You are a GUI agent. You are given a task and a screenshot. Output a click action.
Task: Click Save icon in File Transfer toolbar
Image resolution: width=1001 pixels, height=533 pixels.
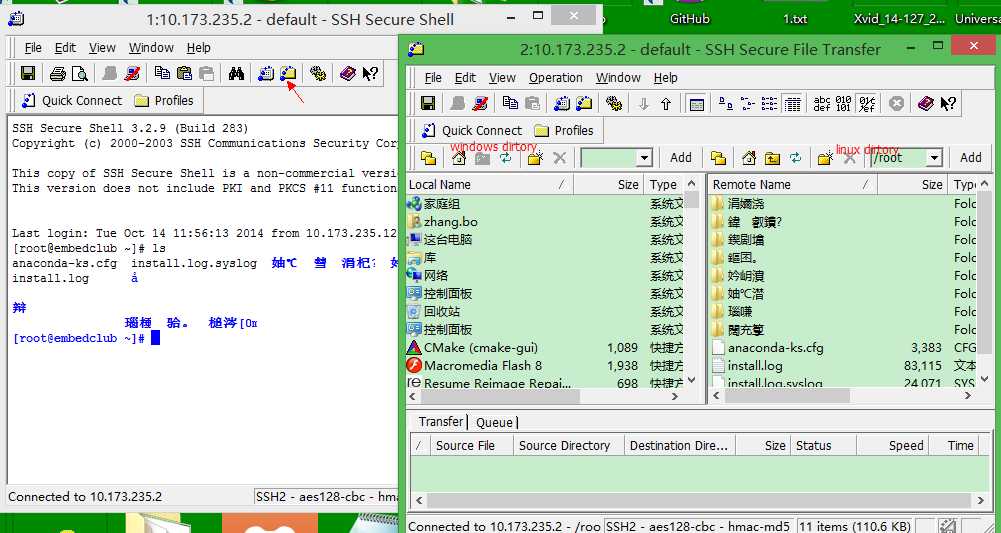point(428,103)
